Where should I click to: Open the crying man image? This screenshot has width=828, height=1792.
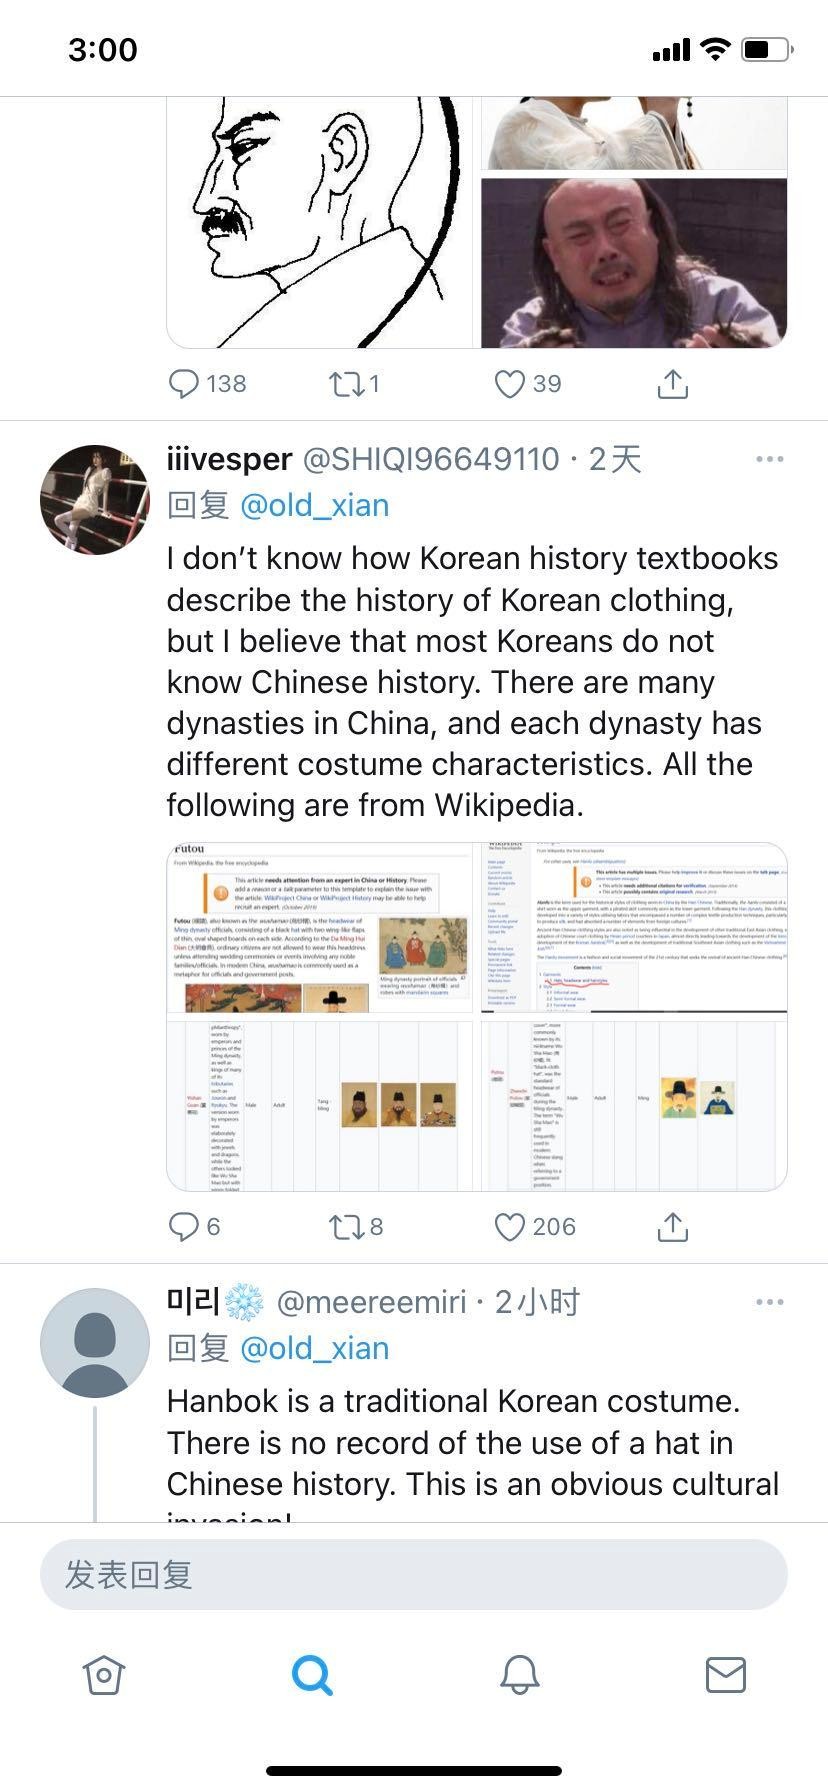[x=634, y=263]
